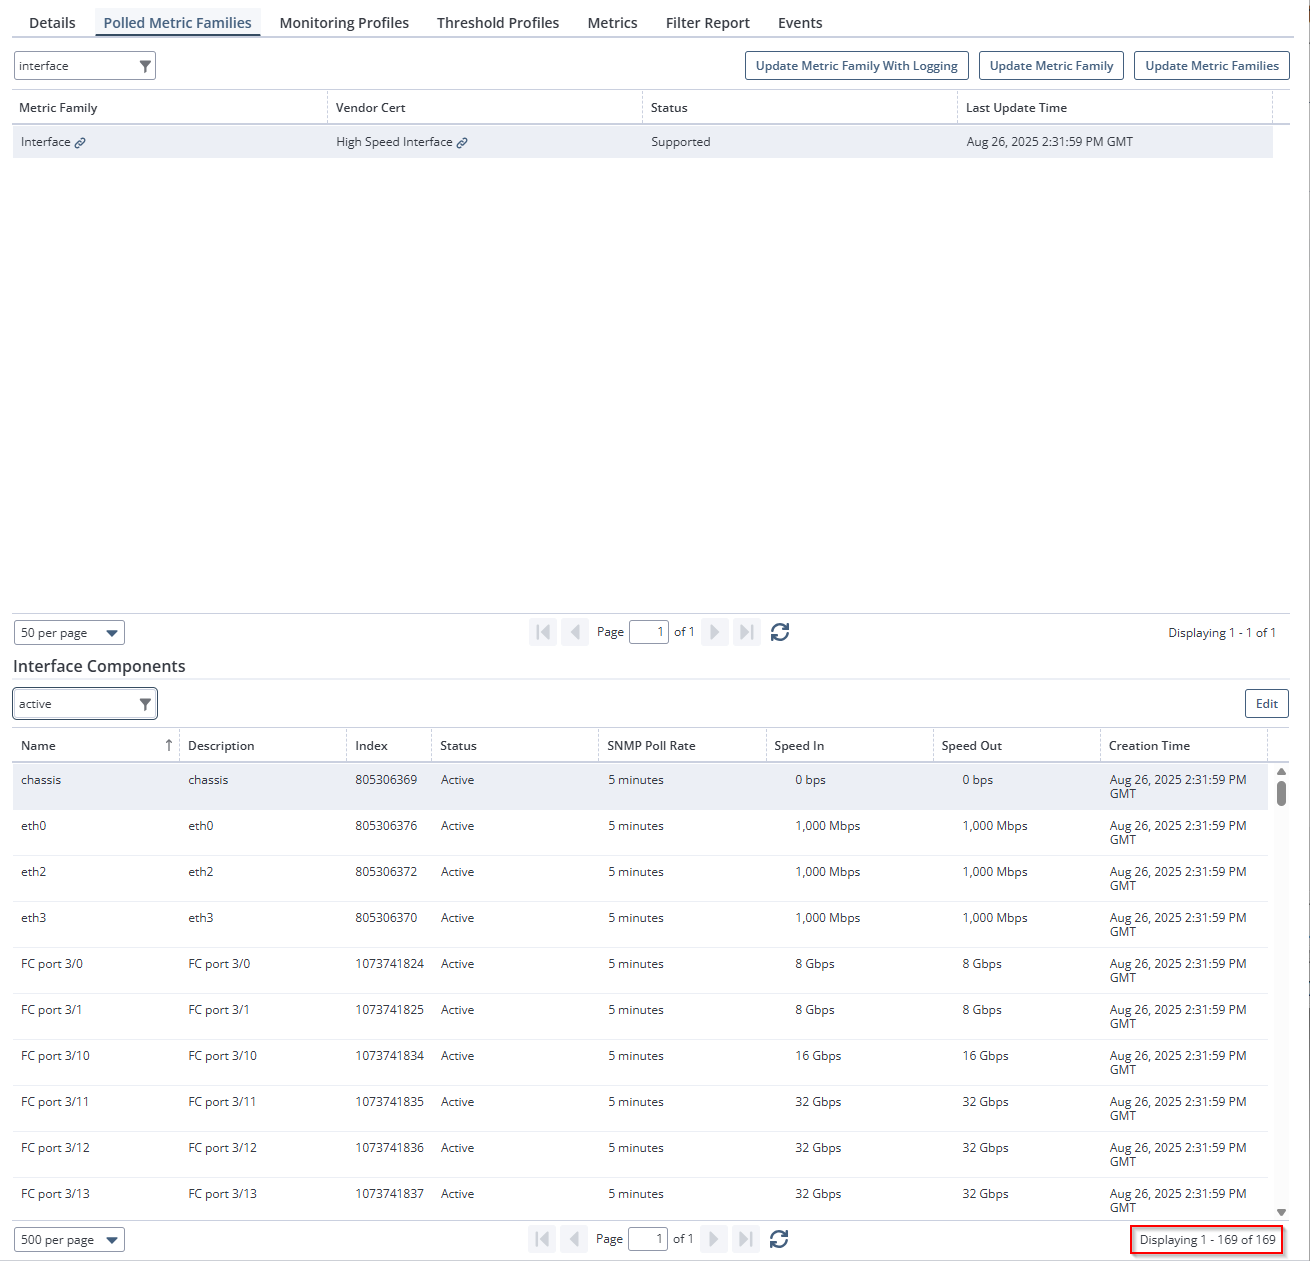Screen dimensions: 1310x1261
Task: Open the Threshold Profiles tab
Action: [498, 23]
